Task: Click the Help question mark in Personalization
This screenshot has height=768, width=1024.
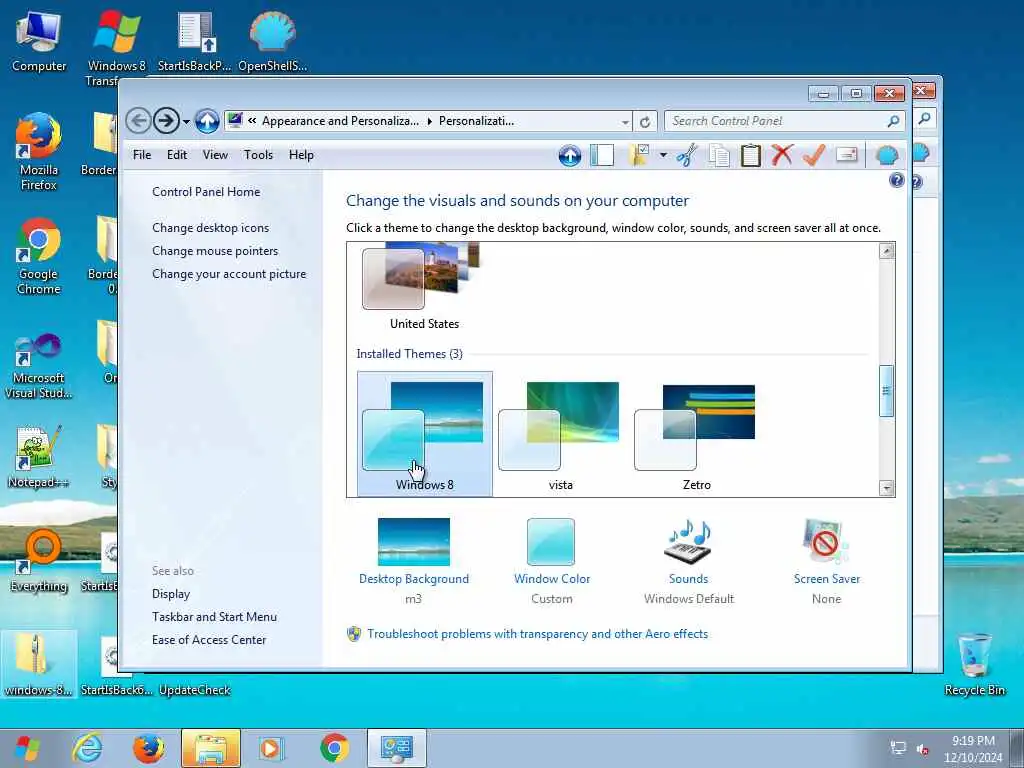Action: point(896,180)
